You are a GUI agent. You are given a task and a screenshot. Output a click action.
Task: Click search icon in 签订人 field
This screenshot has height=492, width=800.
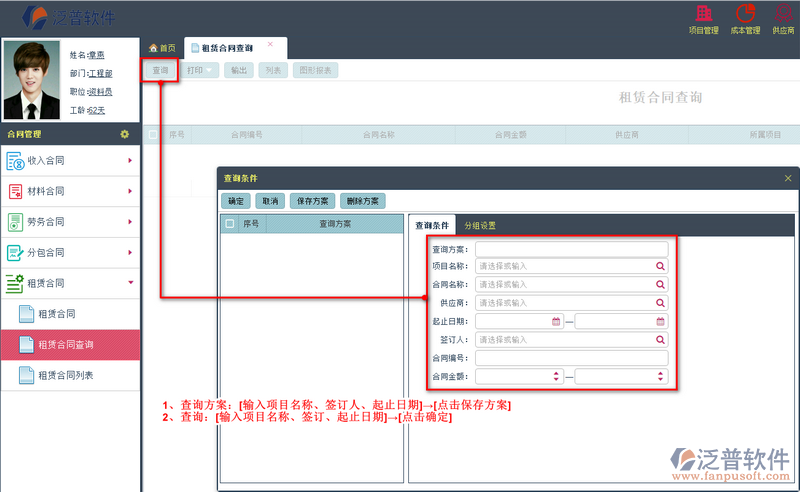[660, 339]
